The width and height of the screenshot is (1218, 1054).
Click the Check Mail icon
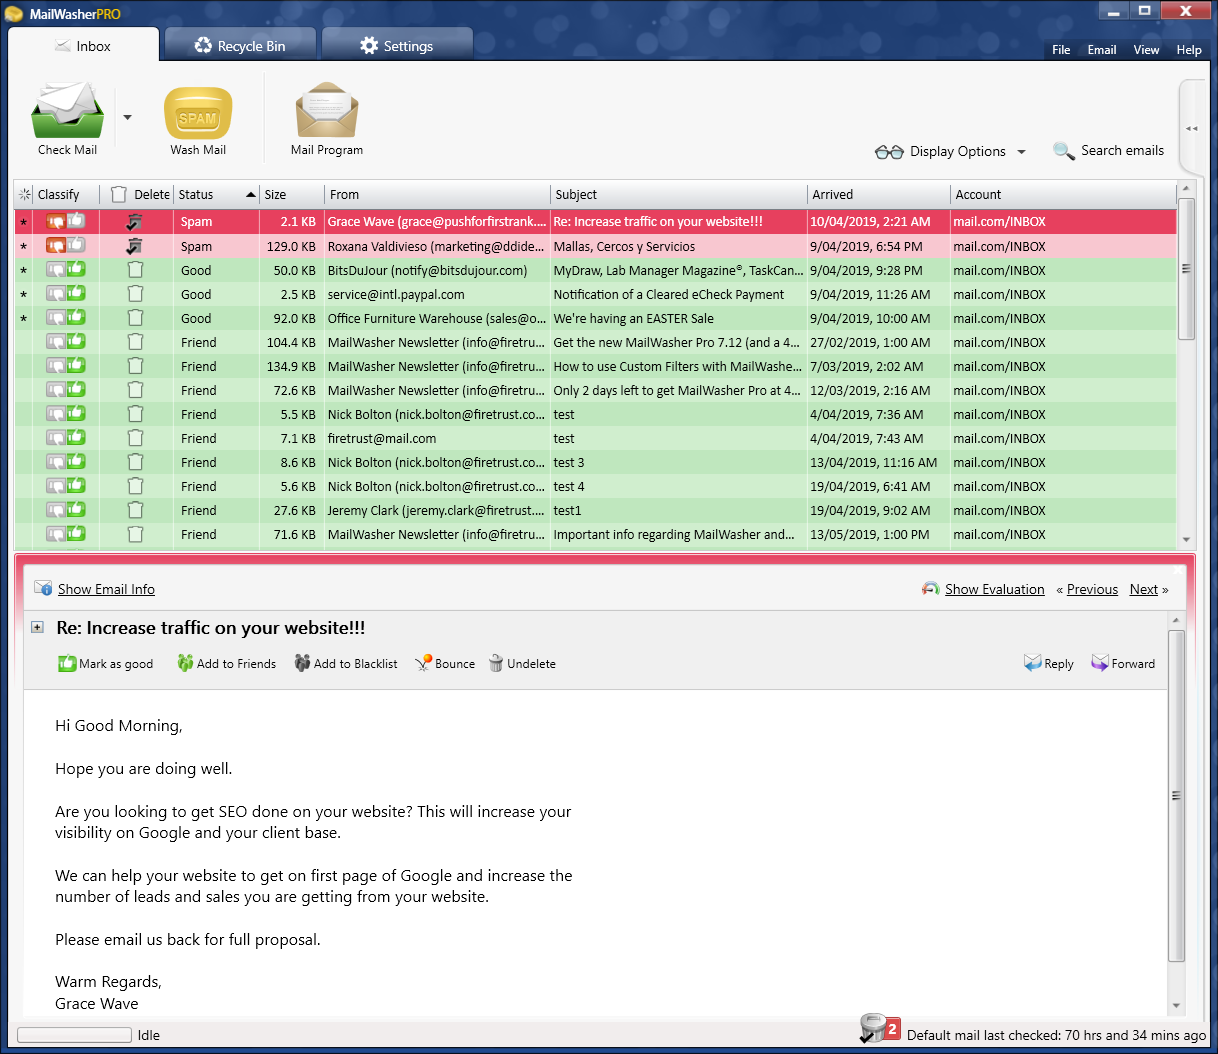(x=67, y=111)
